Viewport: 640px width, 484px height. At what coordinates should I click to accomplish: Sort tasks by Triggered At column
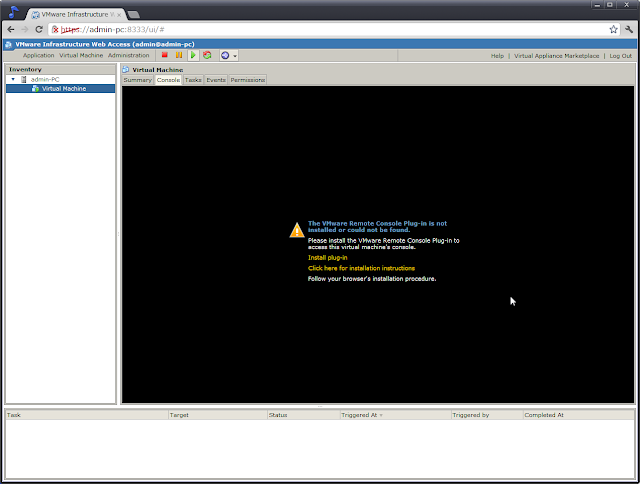[396, 415]
